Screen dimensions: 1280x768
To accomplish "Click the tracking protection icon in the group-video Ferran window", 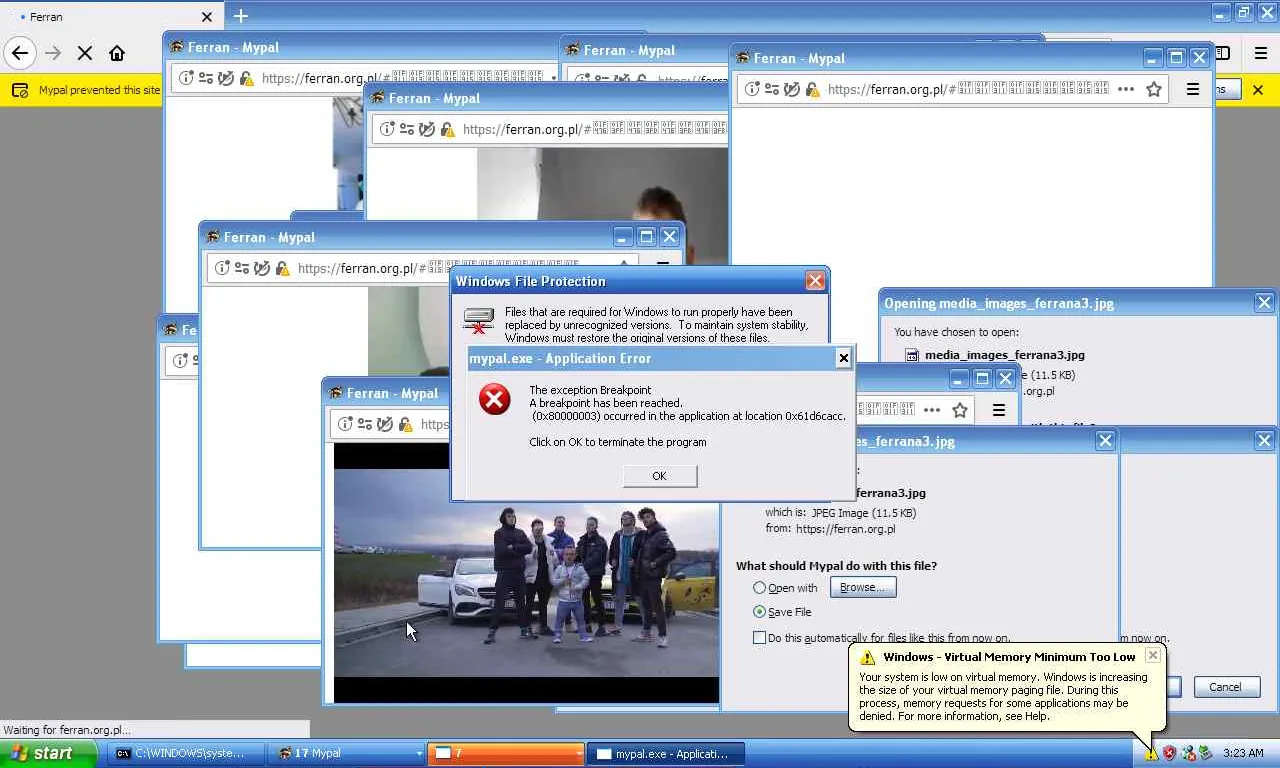I will [x=384, y=424].
